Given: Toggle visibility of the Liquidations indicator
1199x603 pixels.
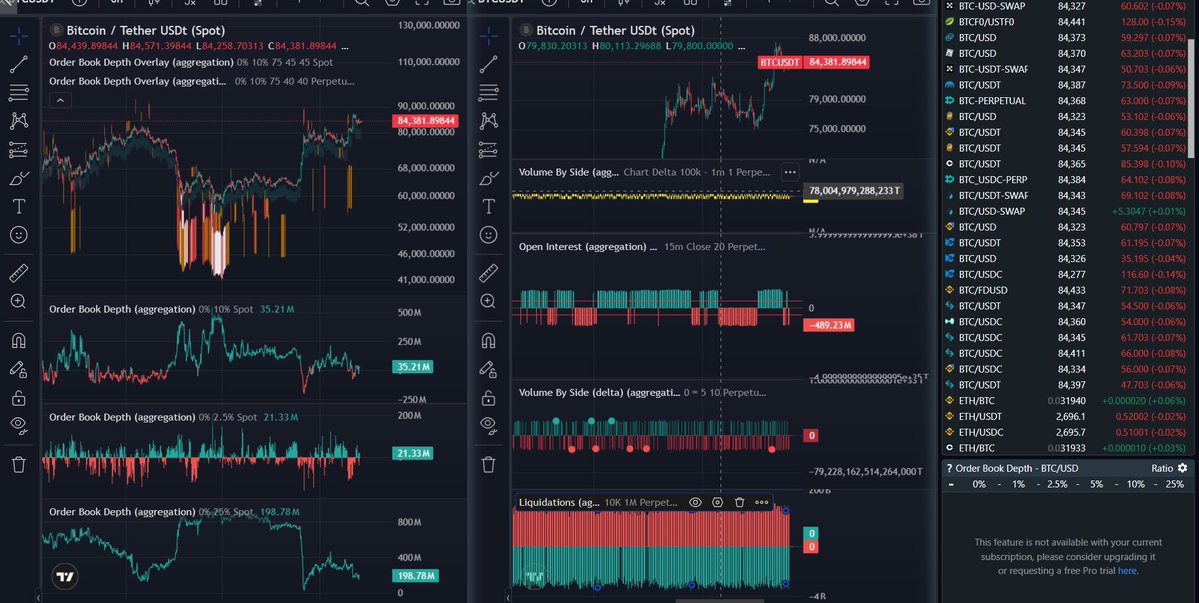Looking at the screenshot, I should (695, 502).
